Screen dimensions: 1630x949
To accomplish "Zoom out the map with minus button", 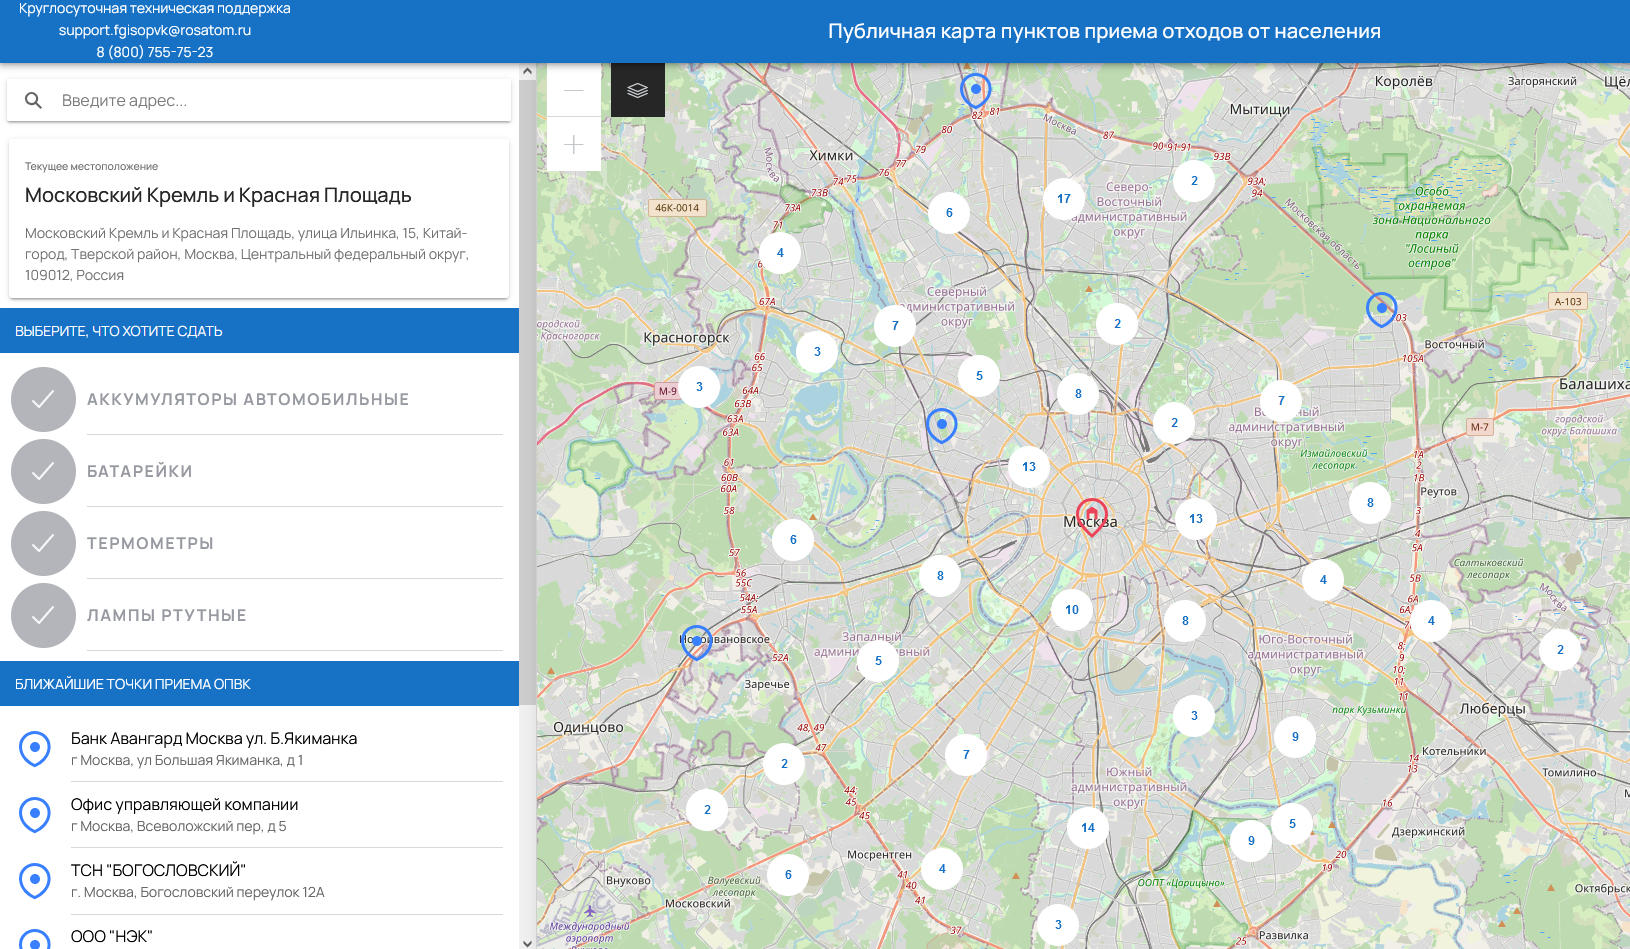I will tap(574, 90).
